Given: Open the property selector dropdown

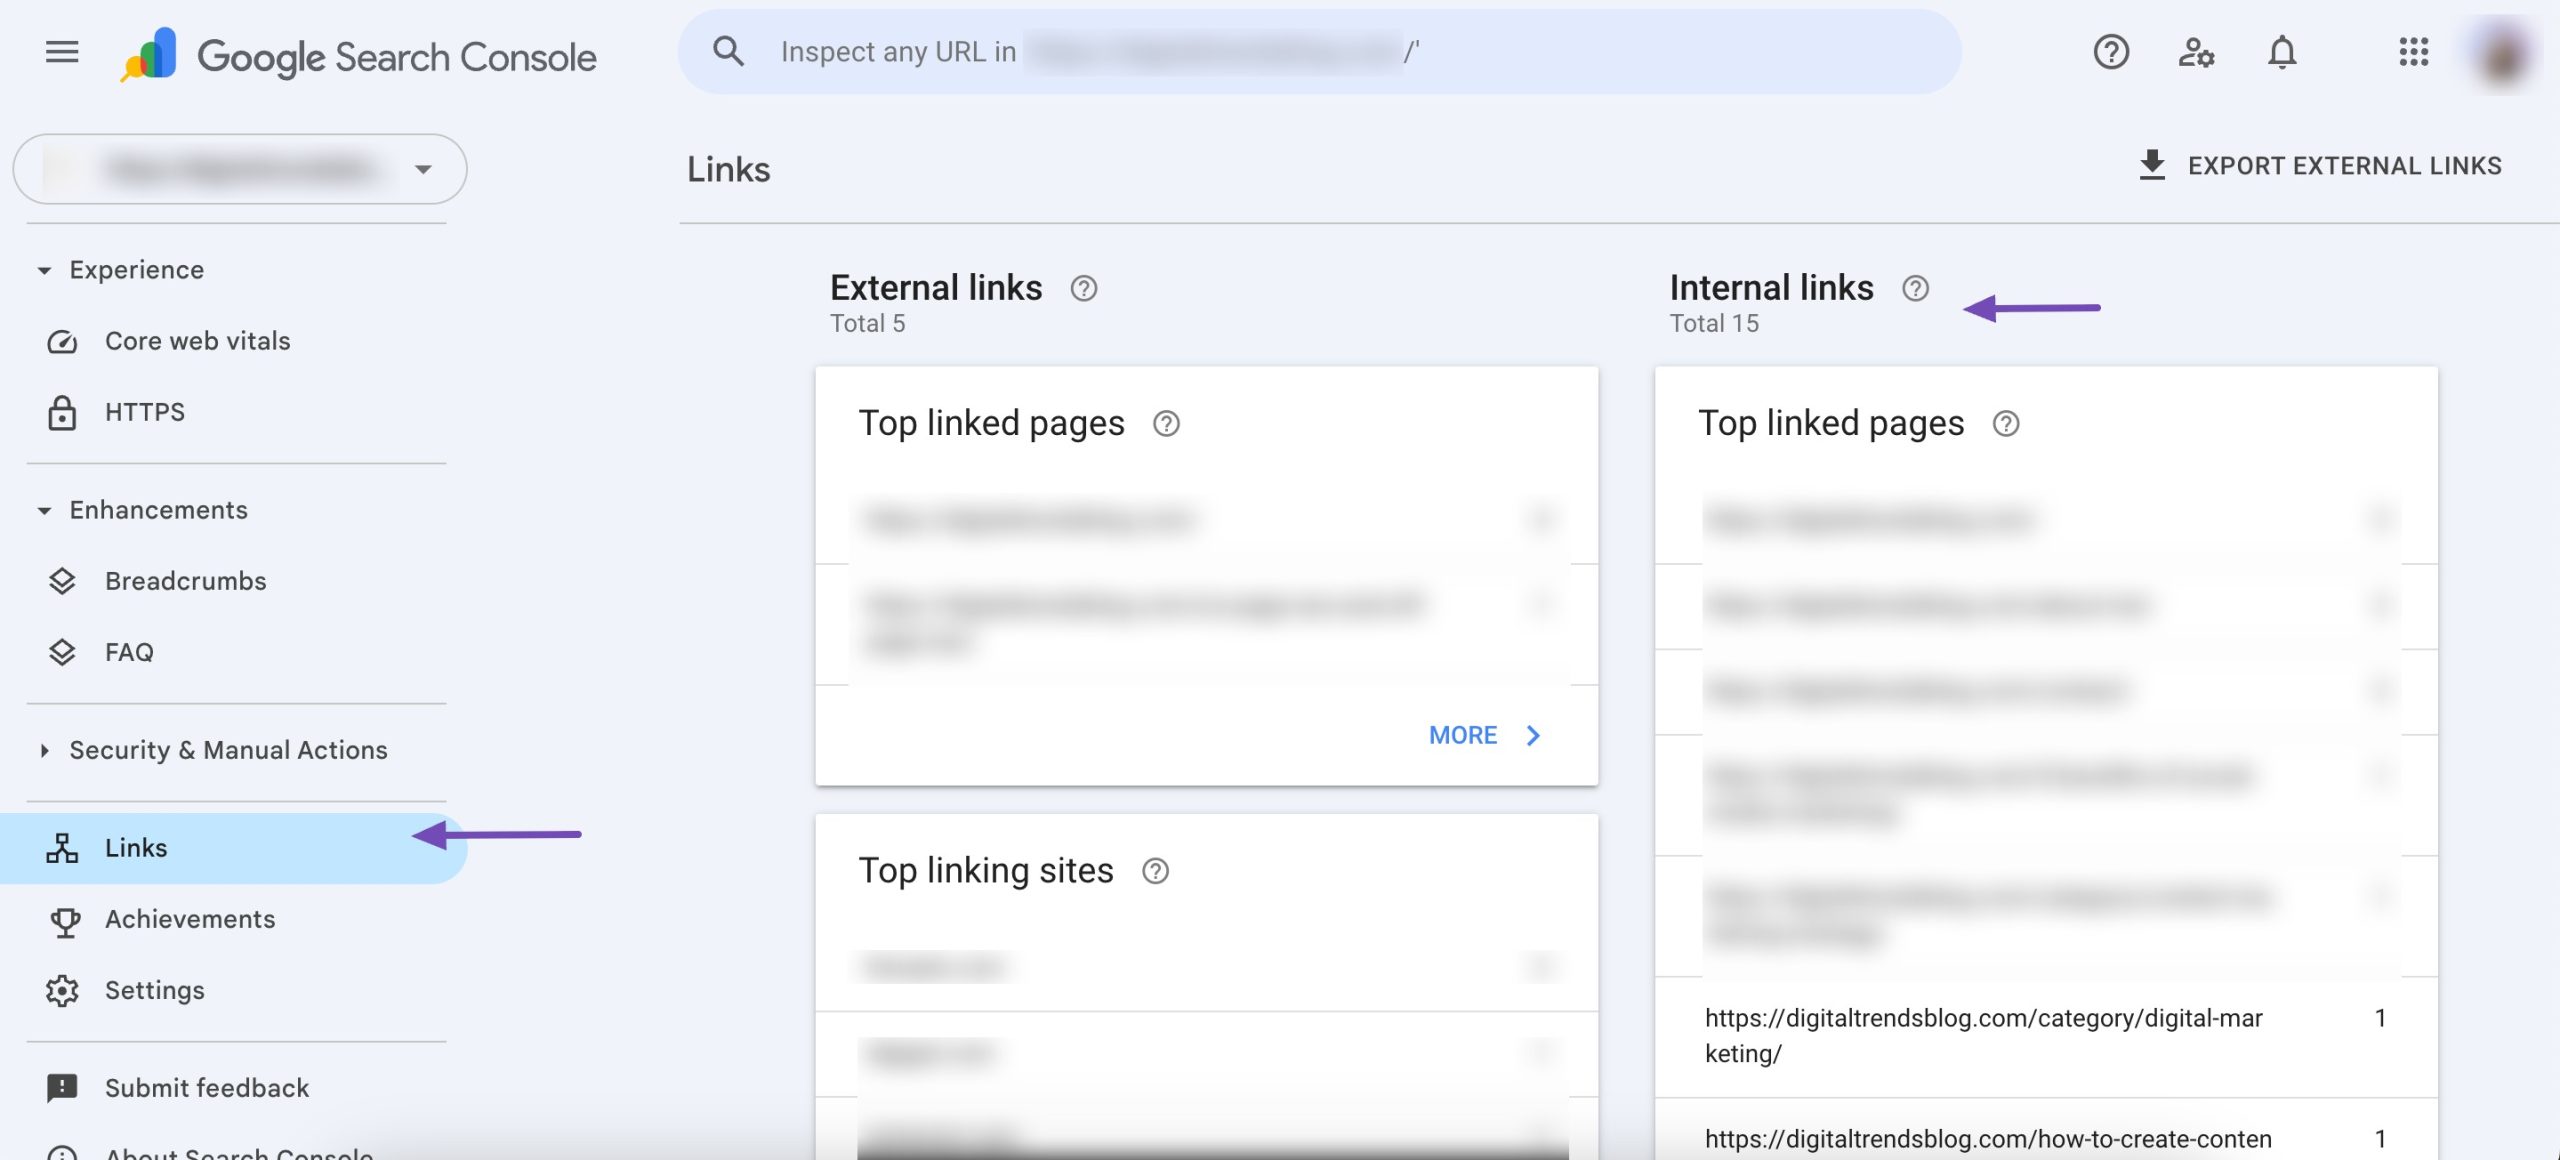Looking at the screenshot, I should click(x=424, y=168).
